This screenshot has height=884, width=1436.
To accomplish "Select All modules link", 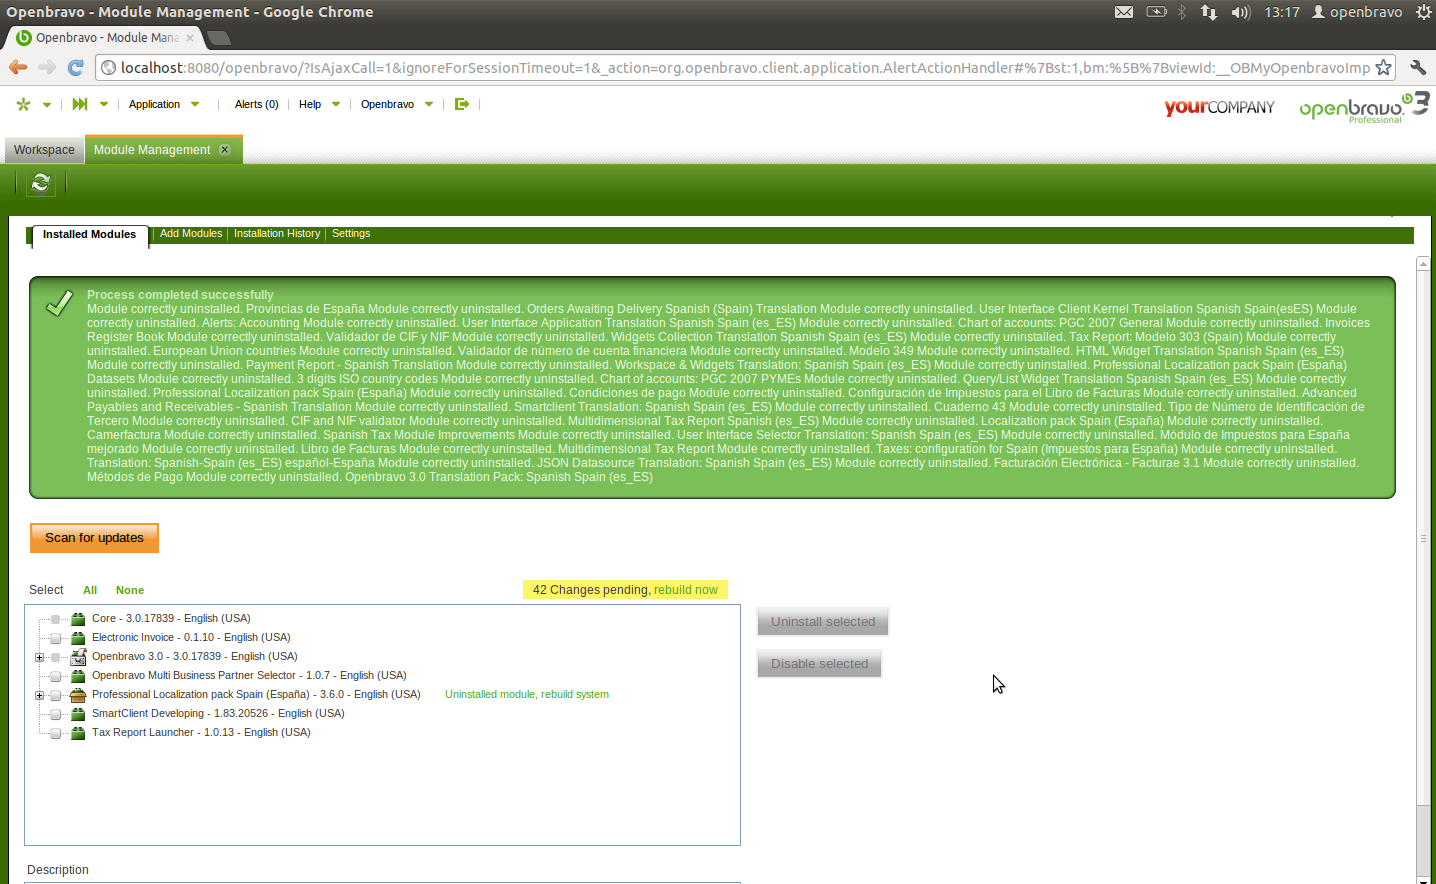I will (90, 590).
